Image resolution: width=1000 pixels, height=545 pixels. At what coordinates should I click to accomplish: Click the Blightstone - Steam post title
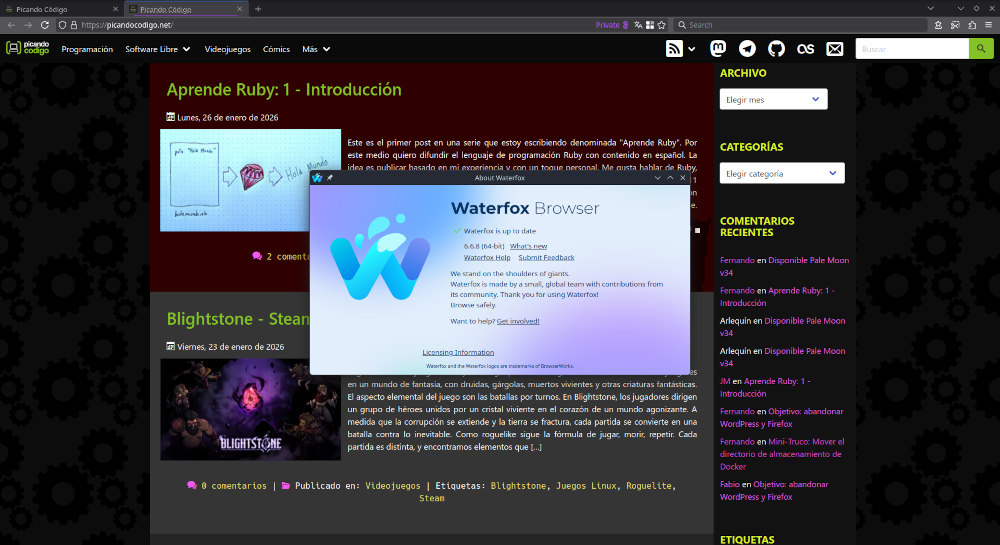coord(238,319)
